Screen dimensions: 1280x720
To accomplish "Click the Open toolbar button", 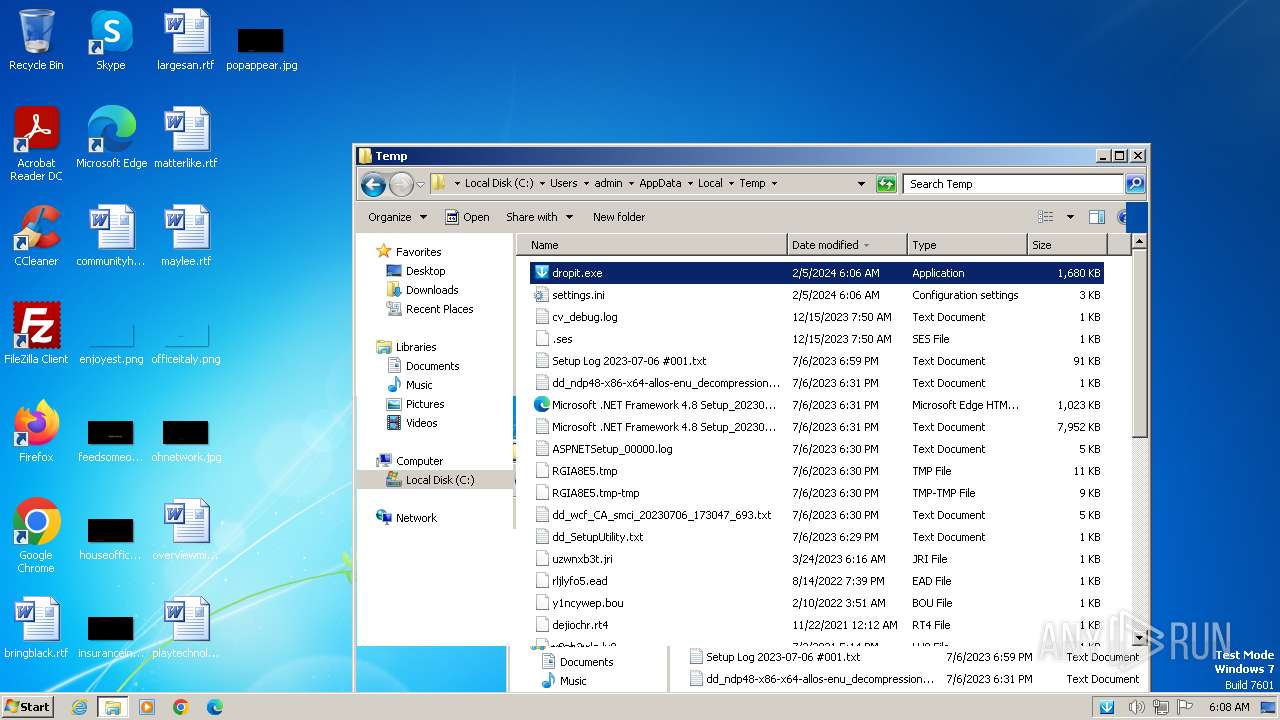I will [467, 217].
